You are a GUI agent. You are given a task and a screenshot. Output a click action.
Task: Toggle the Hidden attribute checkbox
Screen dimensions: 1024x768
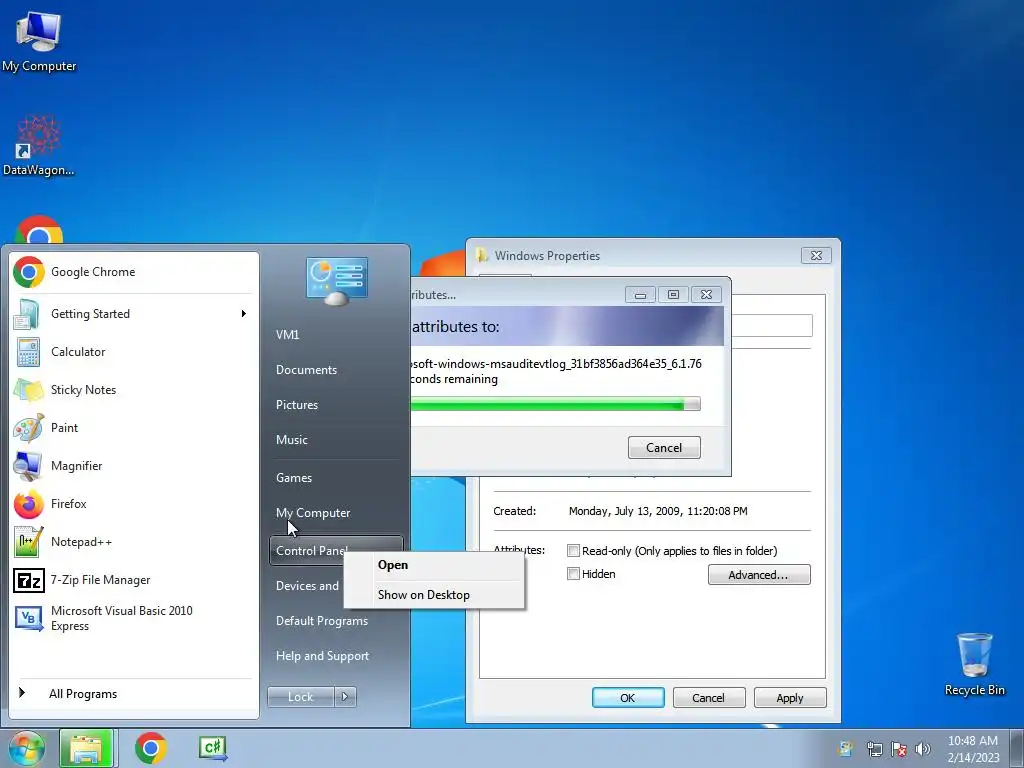click(573, 574)
